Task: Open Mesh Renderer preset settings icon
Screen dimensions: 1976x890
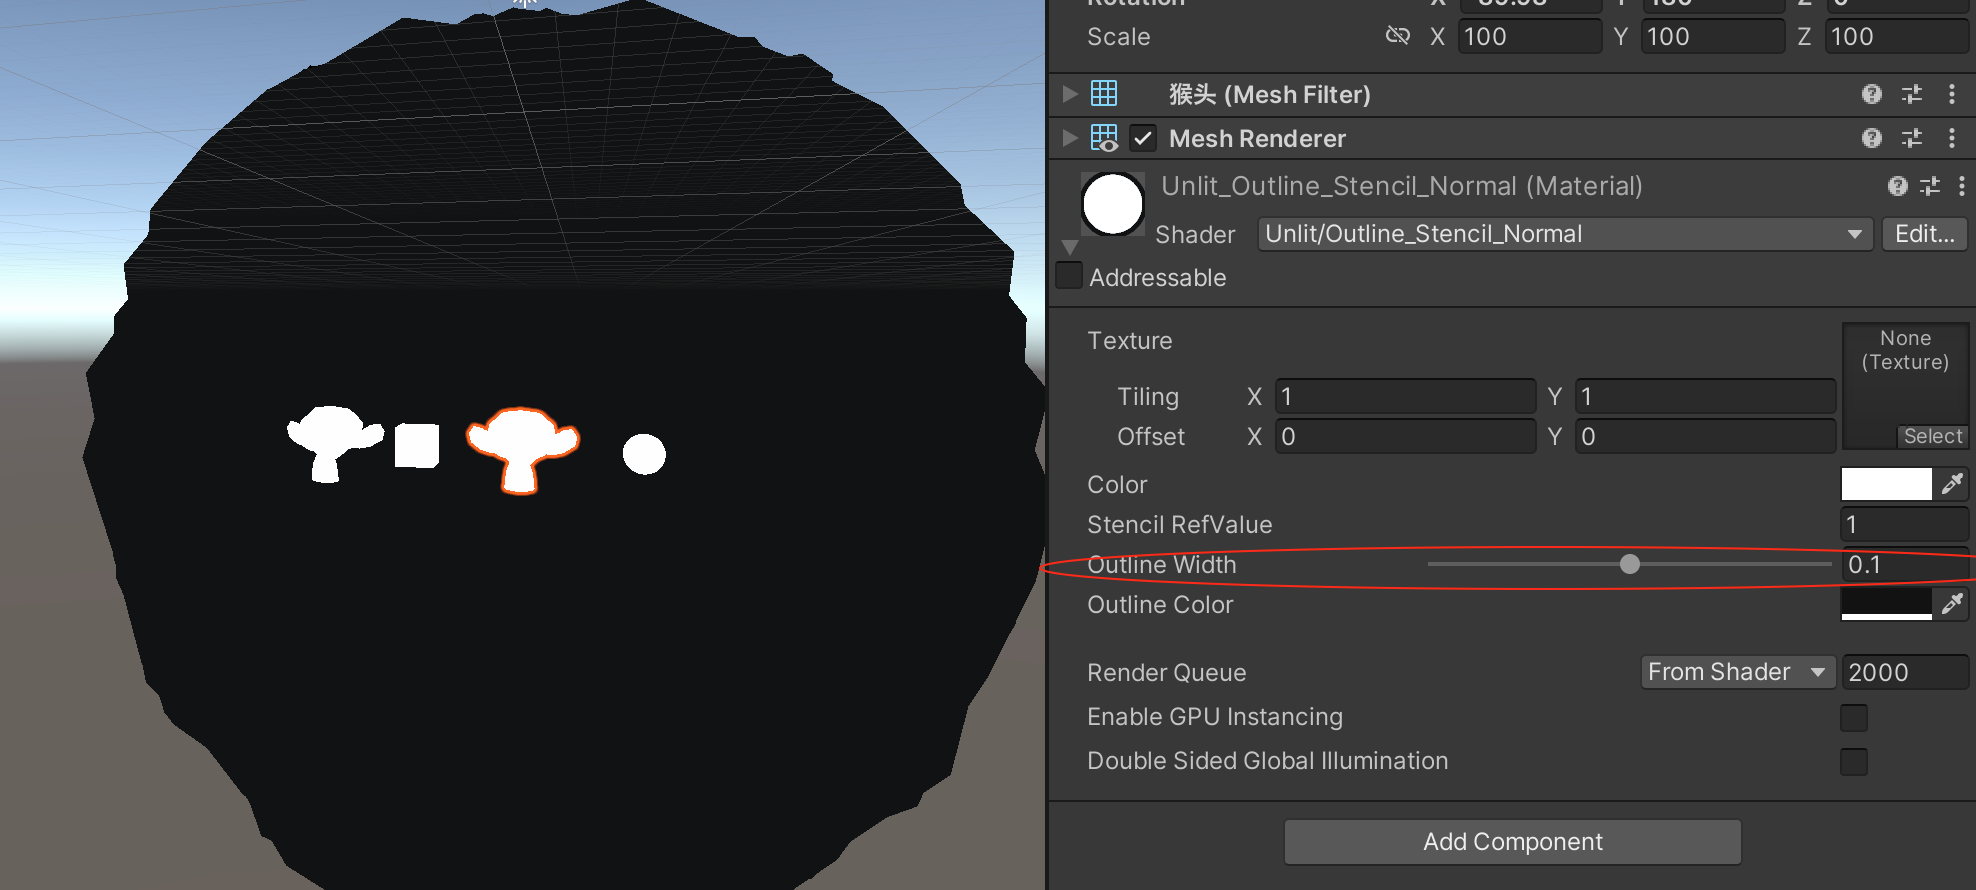Action: point(1911,138)
